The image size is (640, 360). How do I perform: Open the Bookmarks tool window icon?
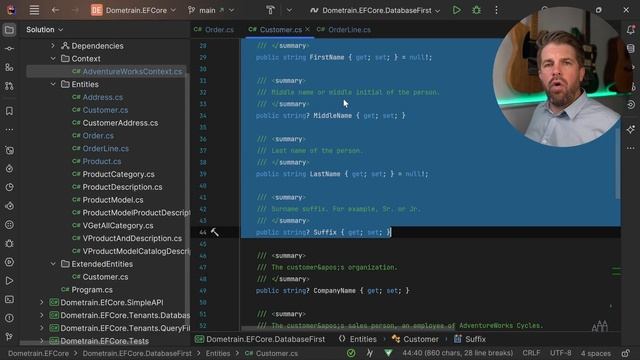pyautogui.click(x=9, y=111)
